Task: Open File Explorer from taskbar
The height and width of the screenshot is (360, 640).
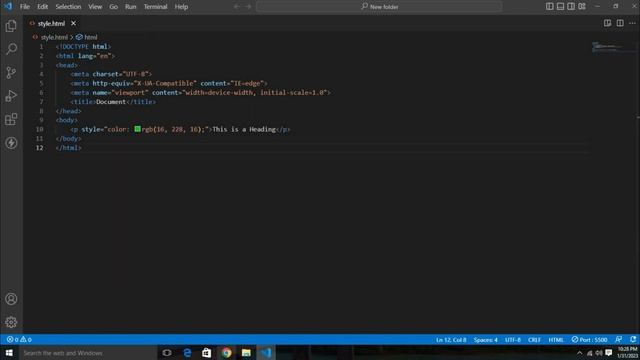Action: pyautogui.click(x=246, y=353)
